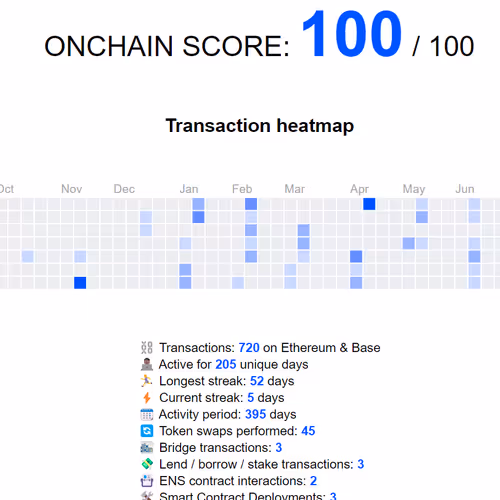Click the swap arrows icon beside Token swaps
The height and width of the screenshot is (500, 500).
point(147,431)
